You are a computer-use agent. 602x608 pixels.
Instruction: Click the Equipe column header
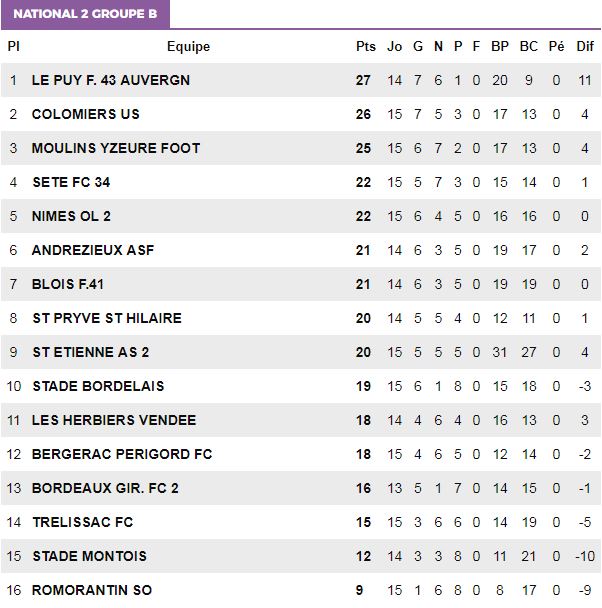click(x=188, y=47)
